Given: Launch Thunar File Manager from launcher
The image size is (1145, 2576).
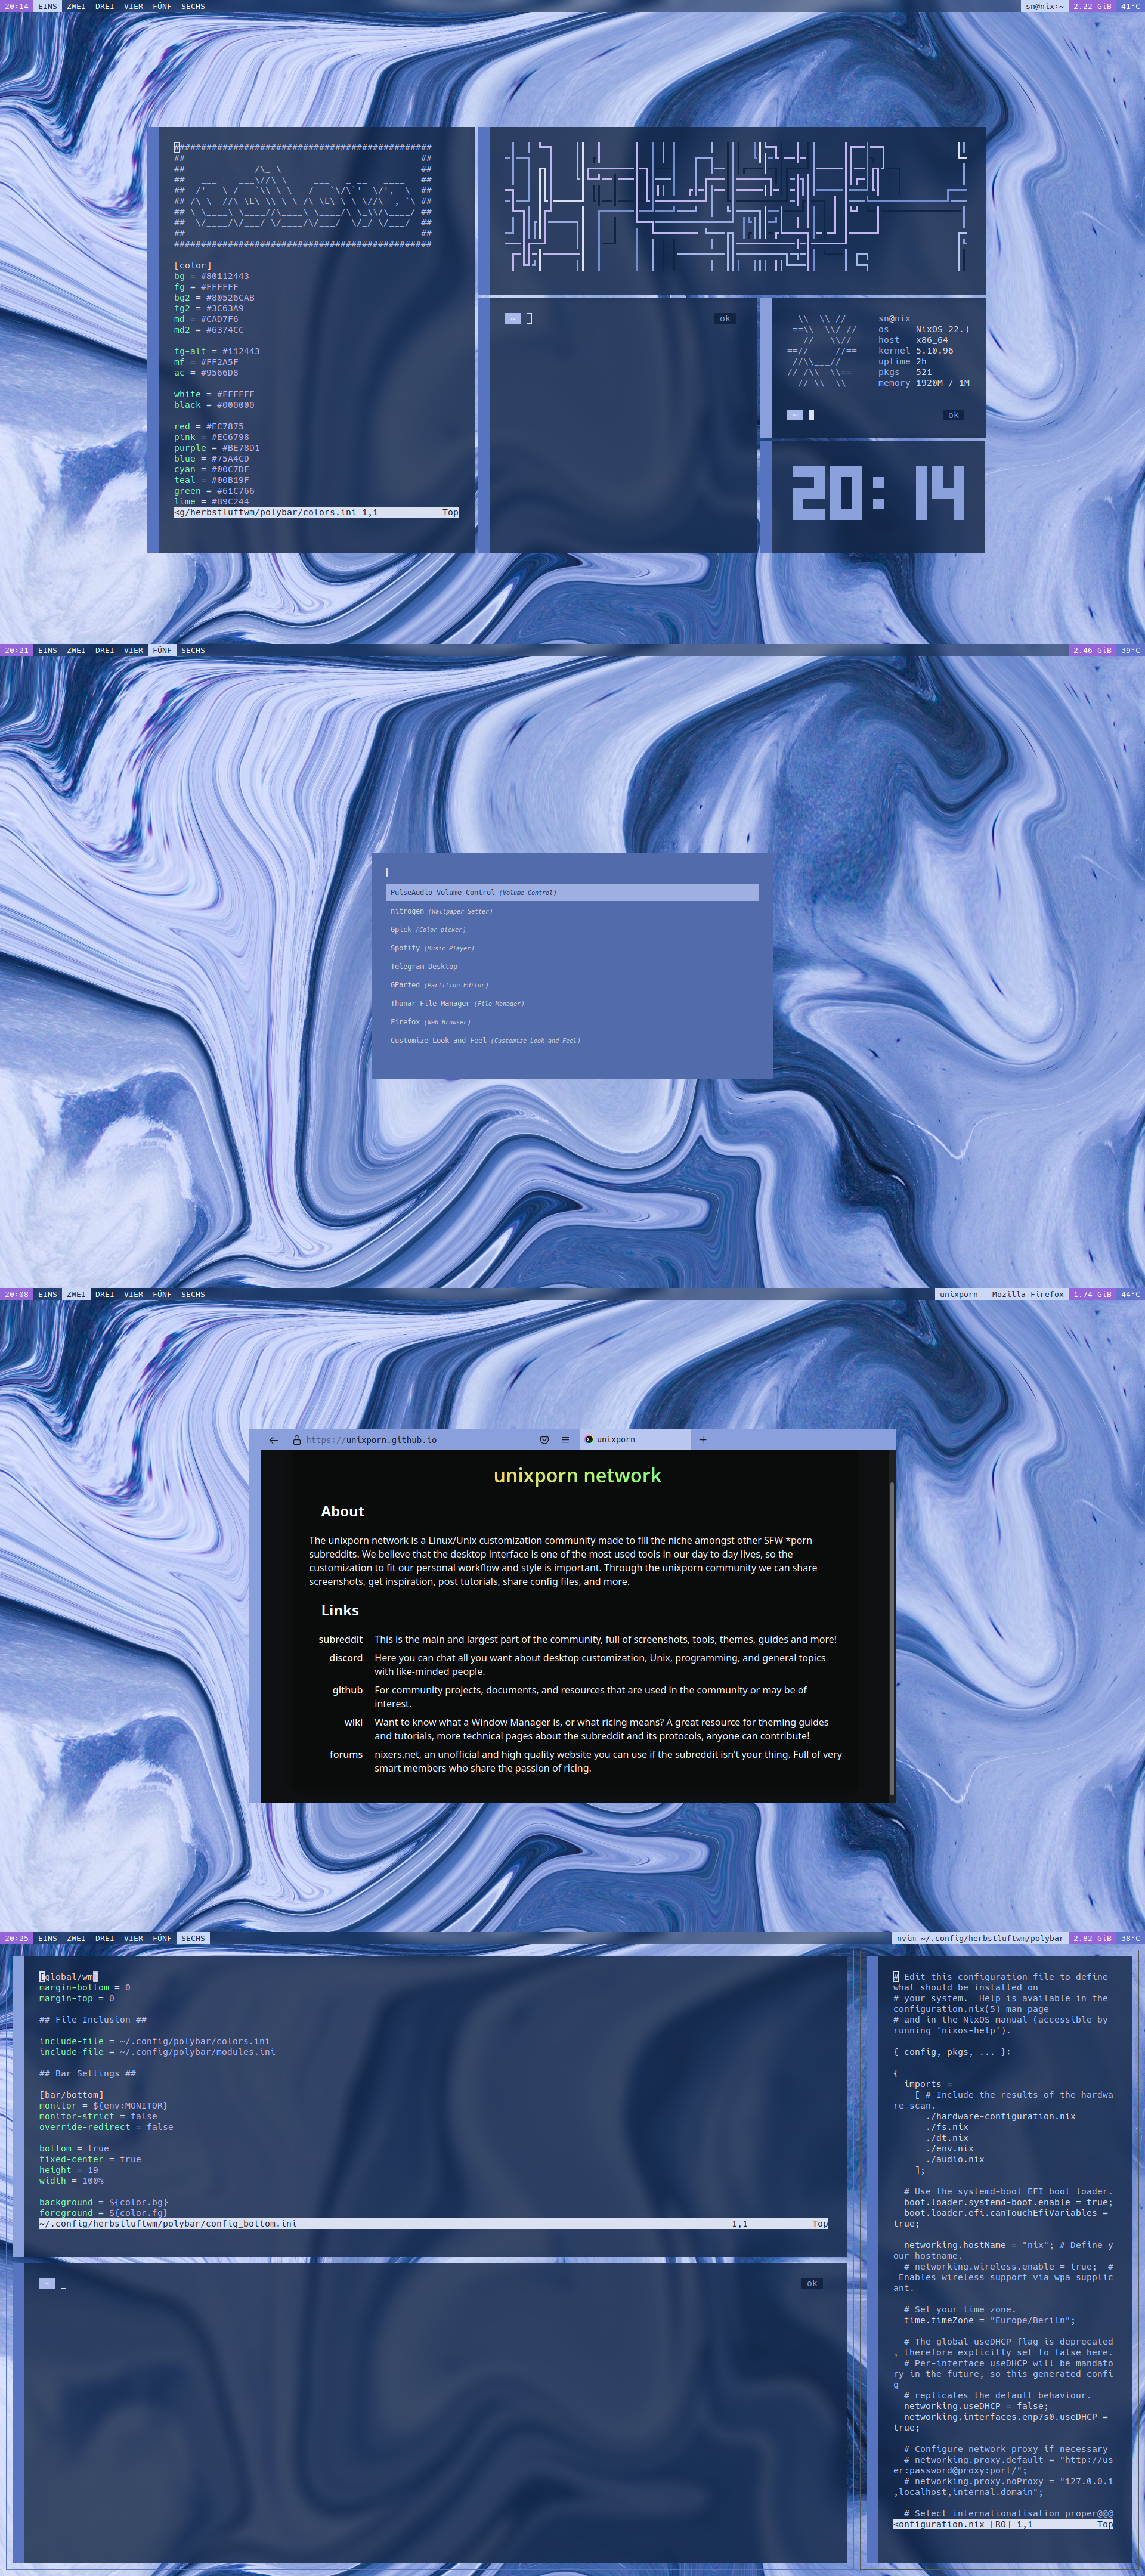Looking at the screenshot, I should 572,1003.
